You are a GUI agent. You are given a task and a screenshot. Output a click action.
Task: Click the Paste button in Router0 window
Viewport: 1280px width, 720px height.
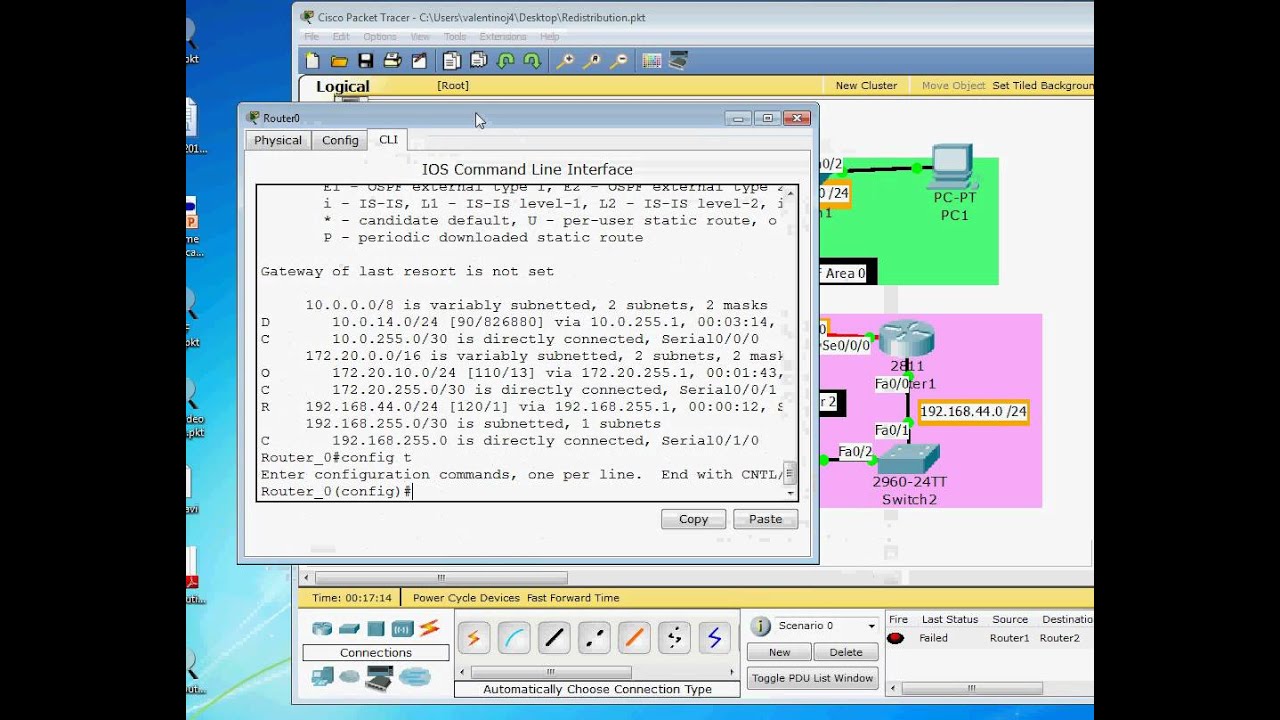(765, 519)
